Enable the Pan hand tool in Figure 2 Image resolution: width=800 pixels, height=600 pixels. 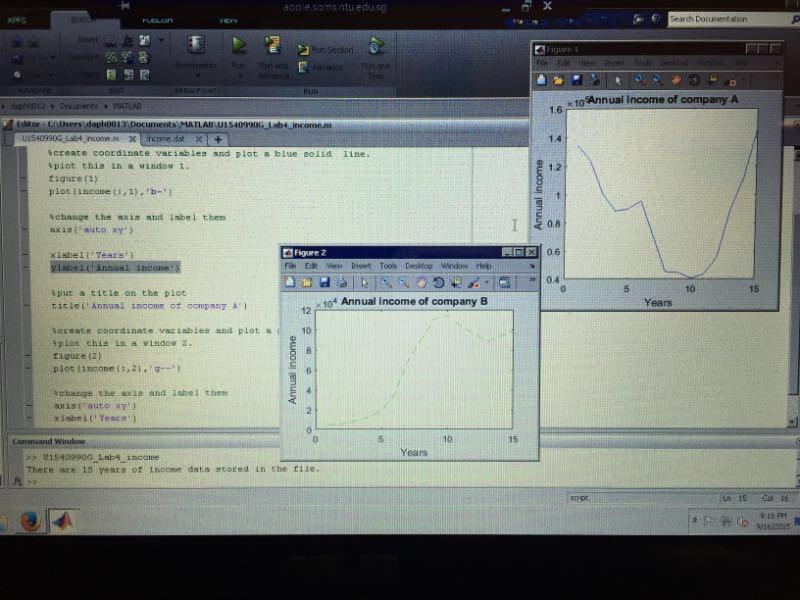[x=421, y=283]
